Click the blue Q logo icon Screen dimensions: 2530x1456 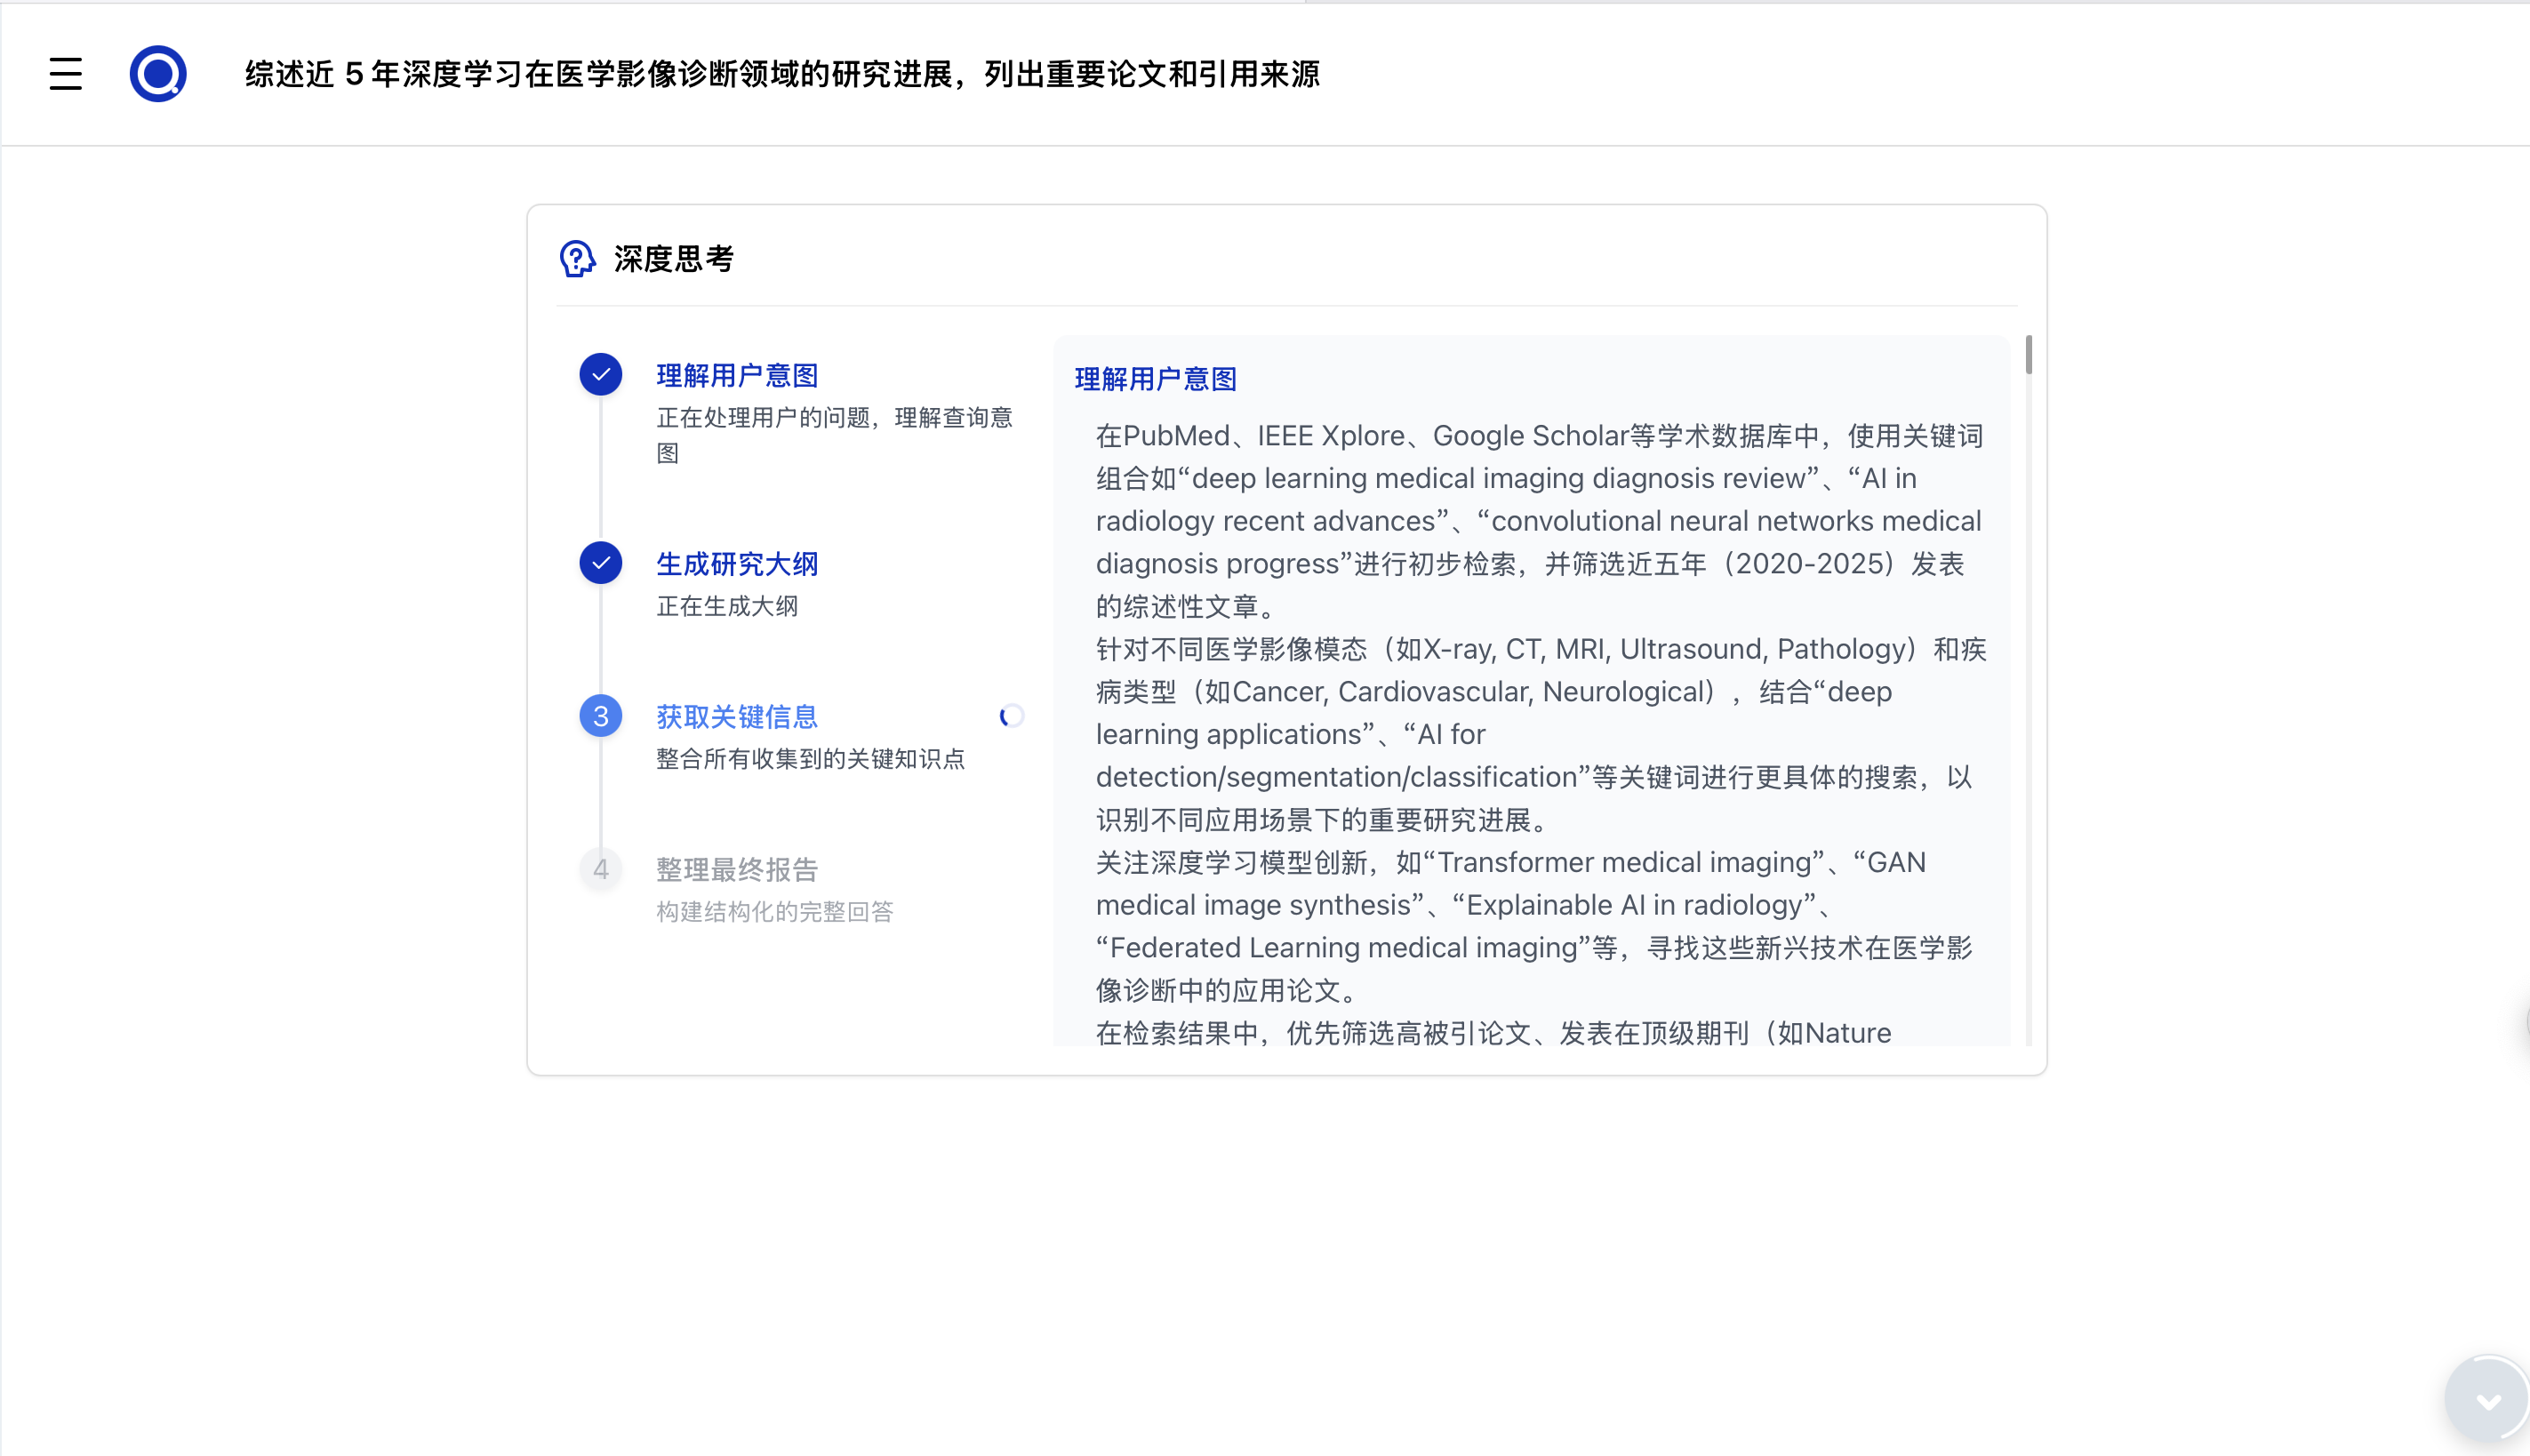[x=158, y=74]
